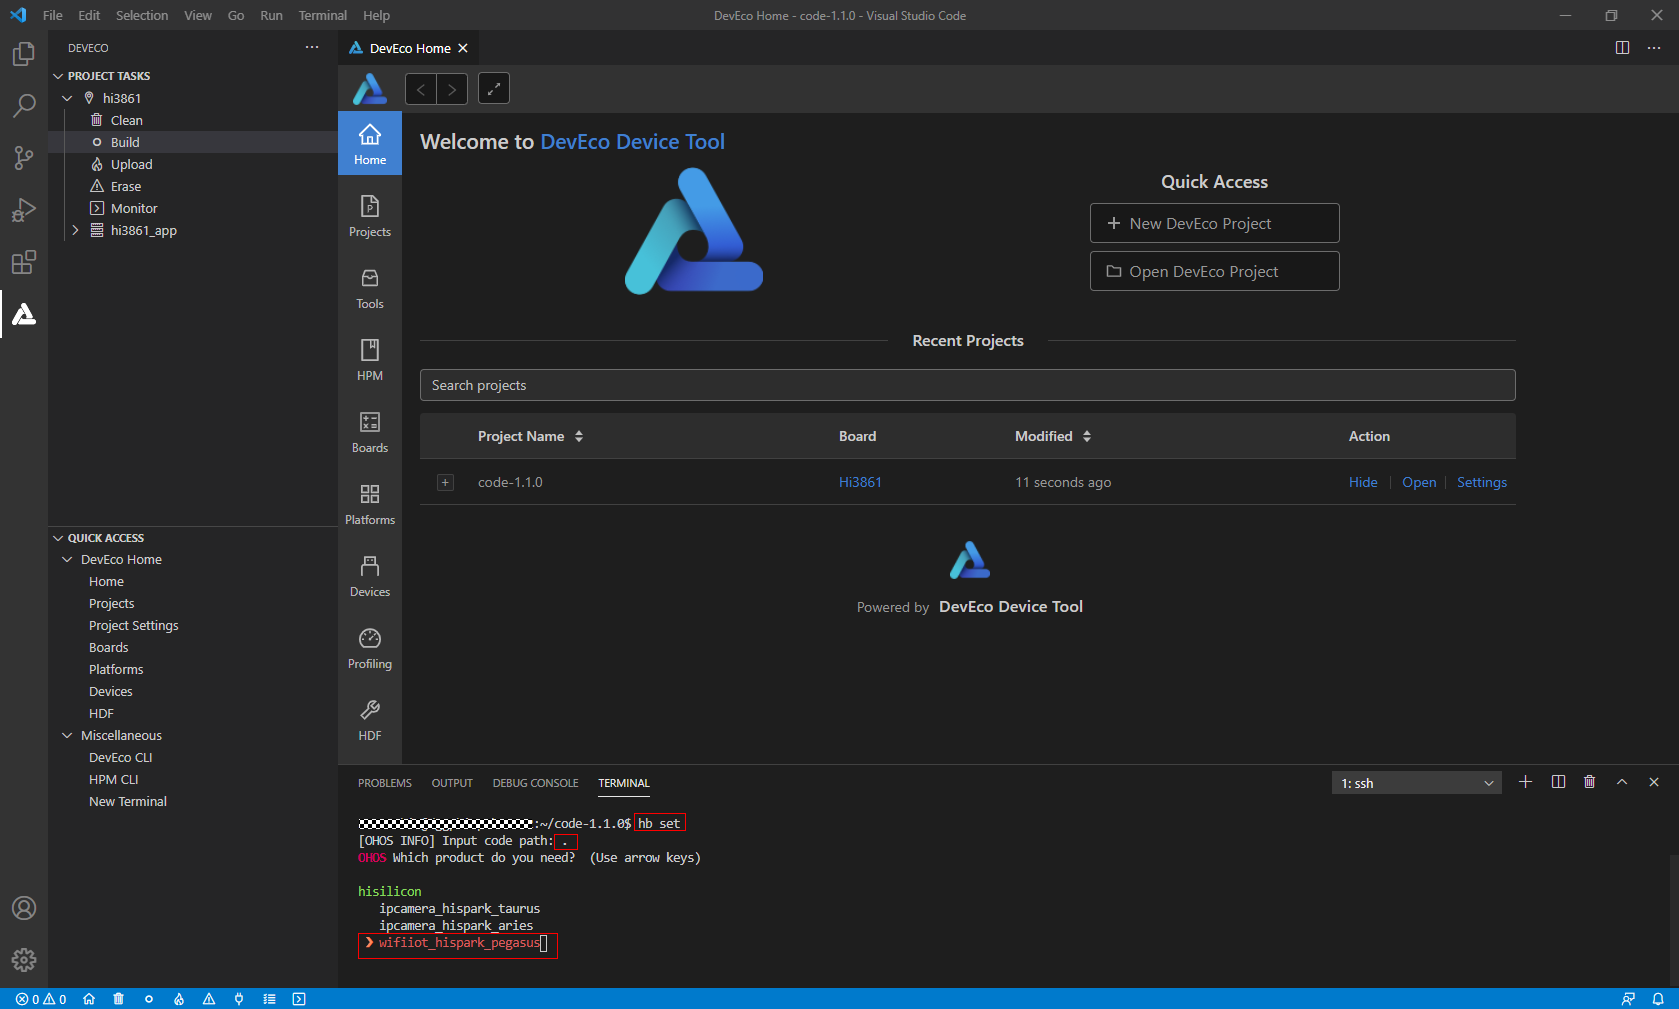
Task: Open the terminal selector dropdown '1: ssh'
Action: (1416, 783)
